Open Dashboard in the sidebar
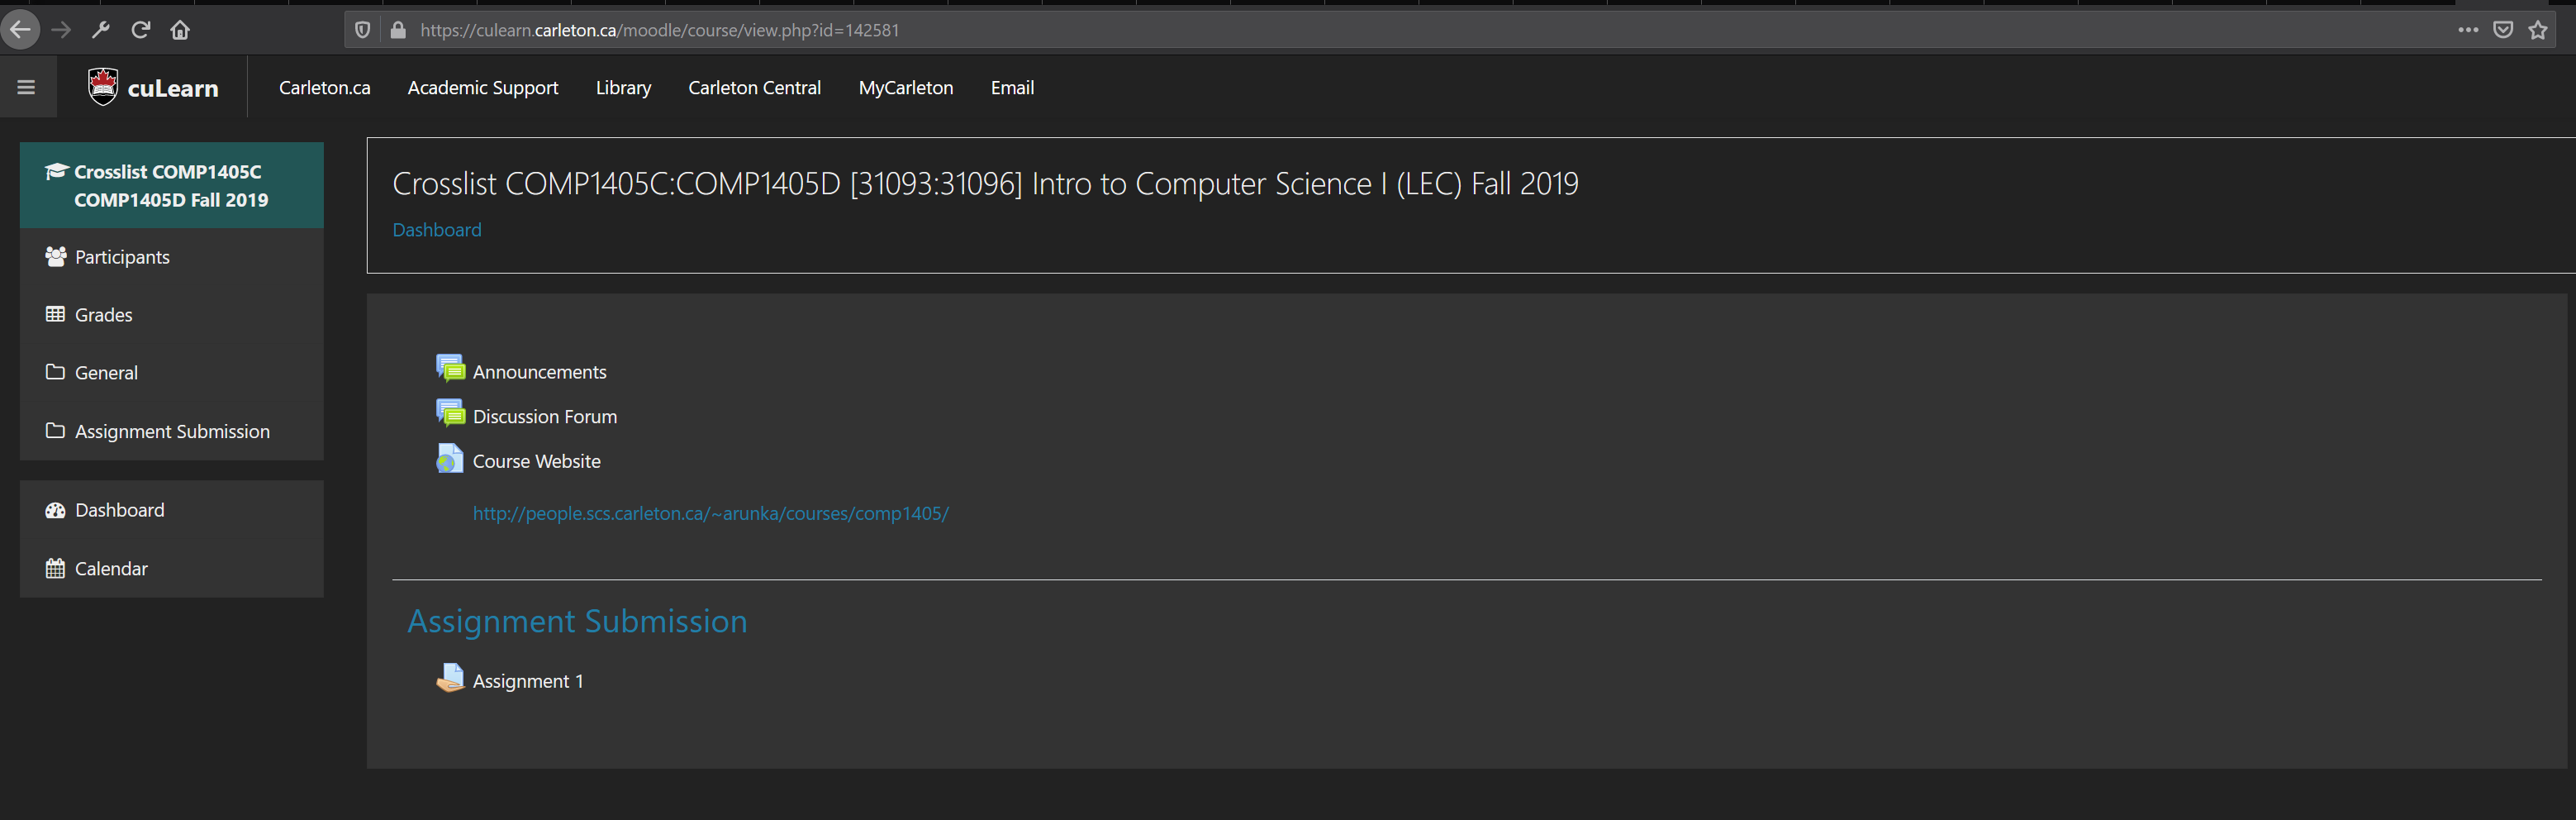The height and width of the screenshot is (820, 2576). pyautogui.click(x=172, y=510)
